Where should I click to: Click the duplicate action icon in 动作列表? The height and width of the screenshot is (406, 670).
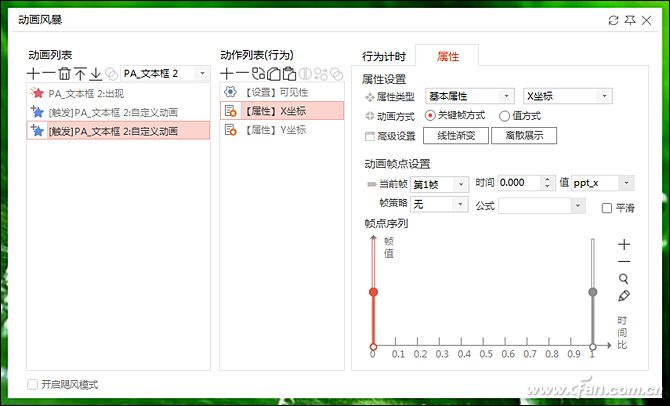coord(258,74)
